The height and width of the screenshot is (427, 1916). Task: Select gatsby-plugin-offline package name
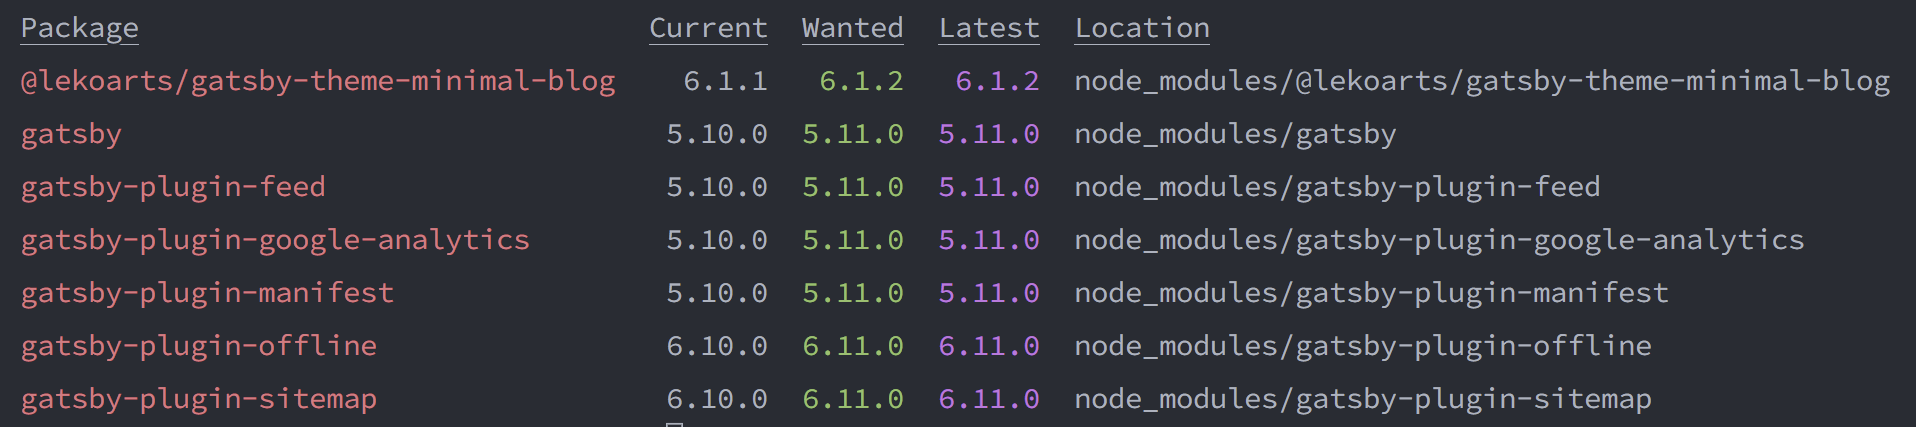(x=199, y=346)
